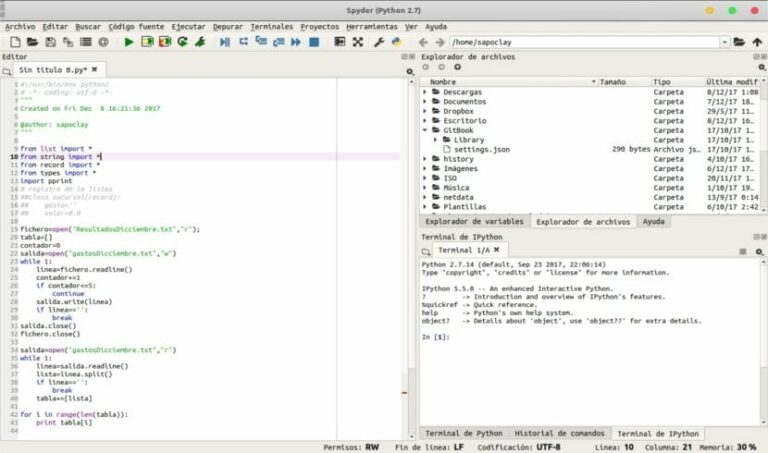This screenshot has width=768, height=453.
Task: Select the netdata folder row
Action: click(591, 197)
